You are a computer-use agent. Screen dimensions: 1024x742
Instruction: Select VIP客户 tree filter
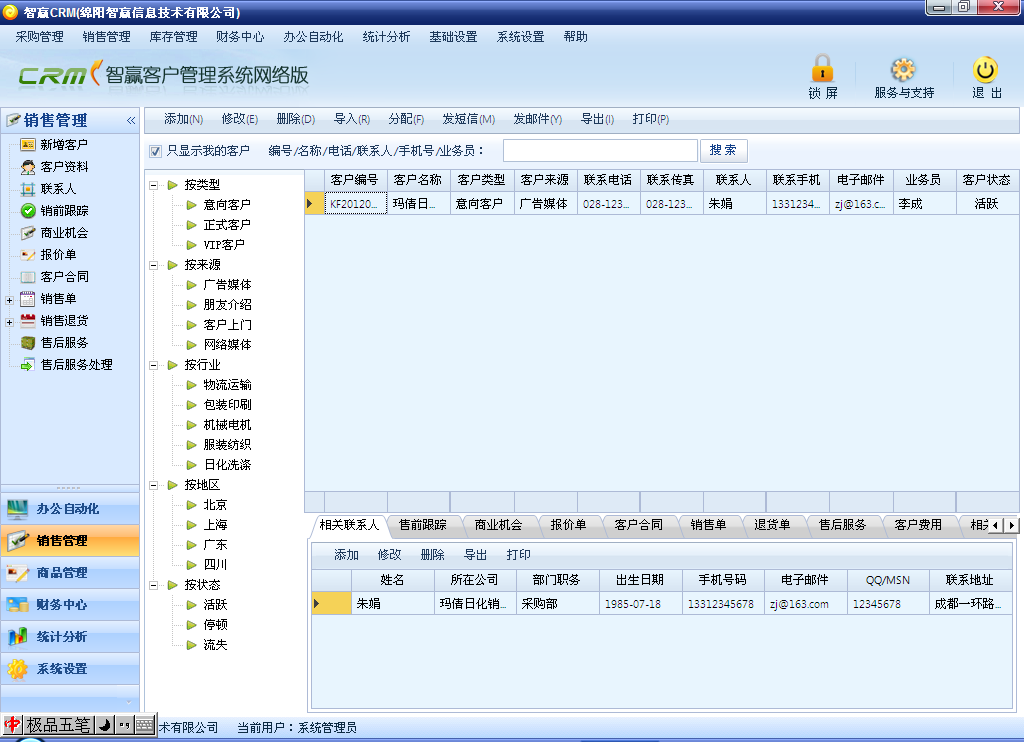(x=224, y=245)
